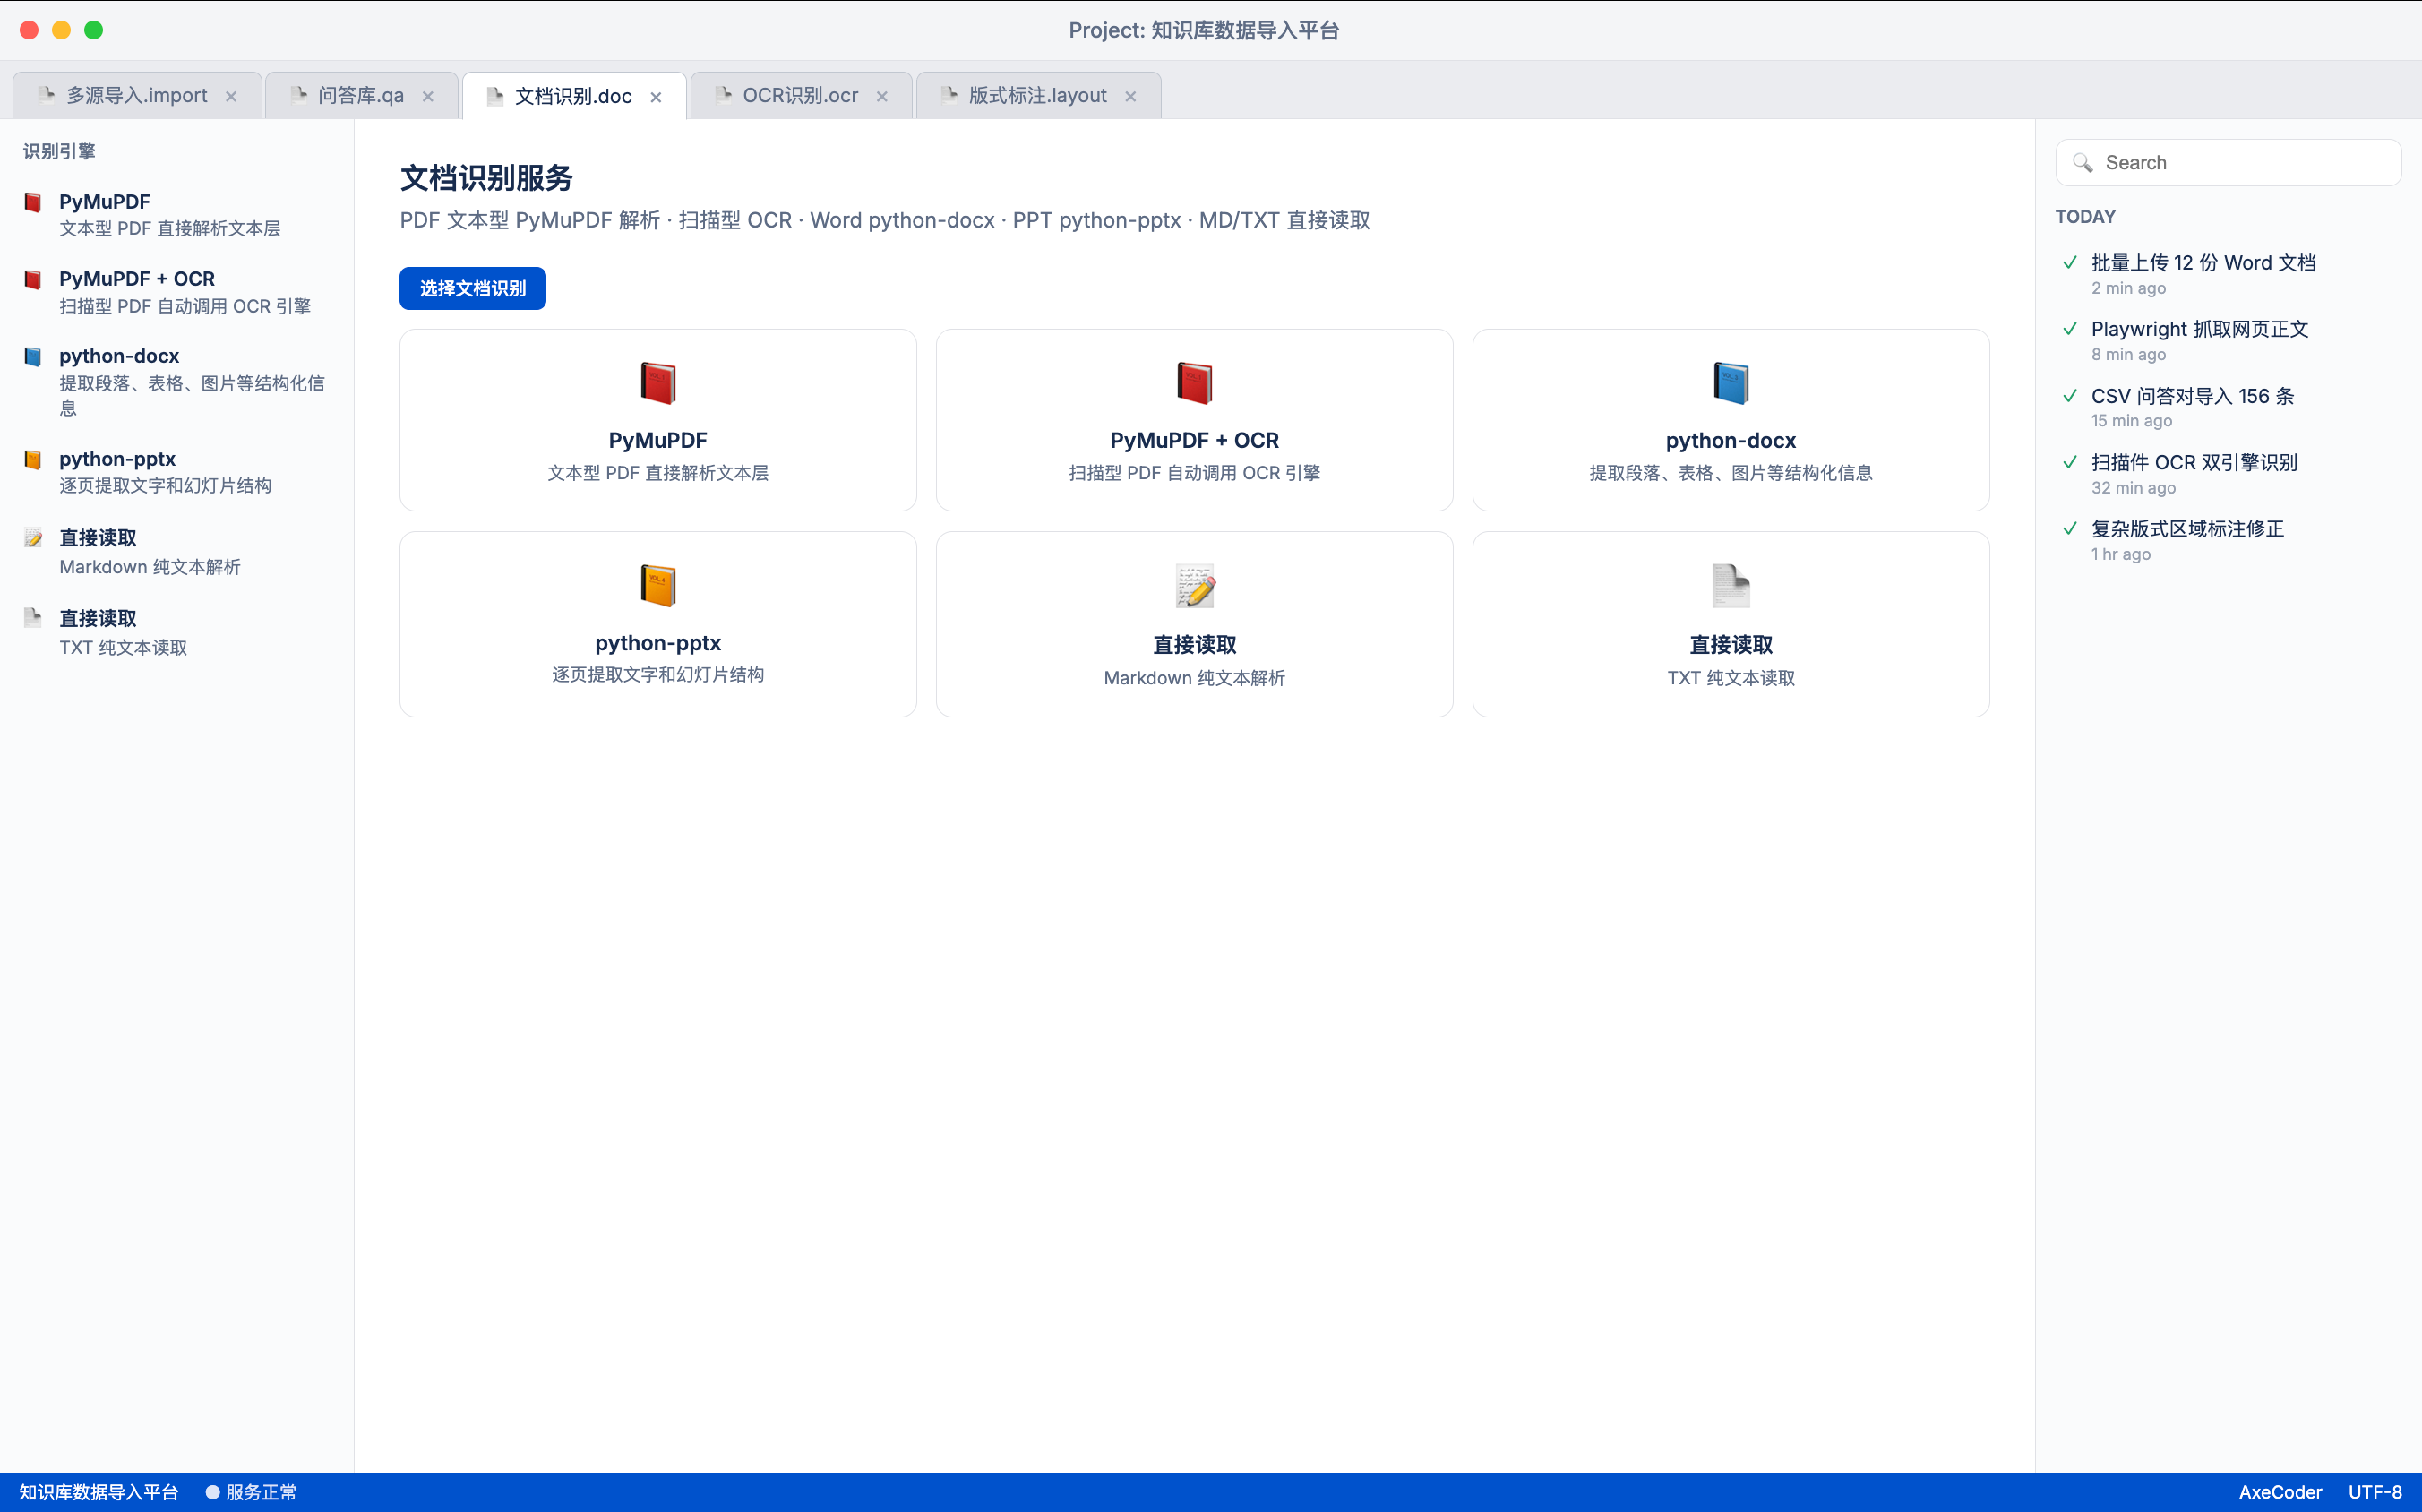
Task: Open the PyMuPDF + OCR card title
Action: pos(1194,440)
